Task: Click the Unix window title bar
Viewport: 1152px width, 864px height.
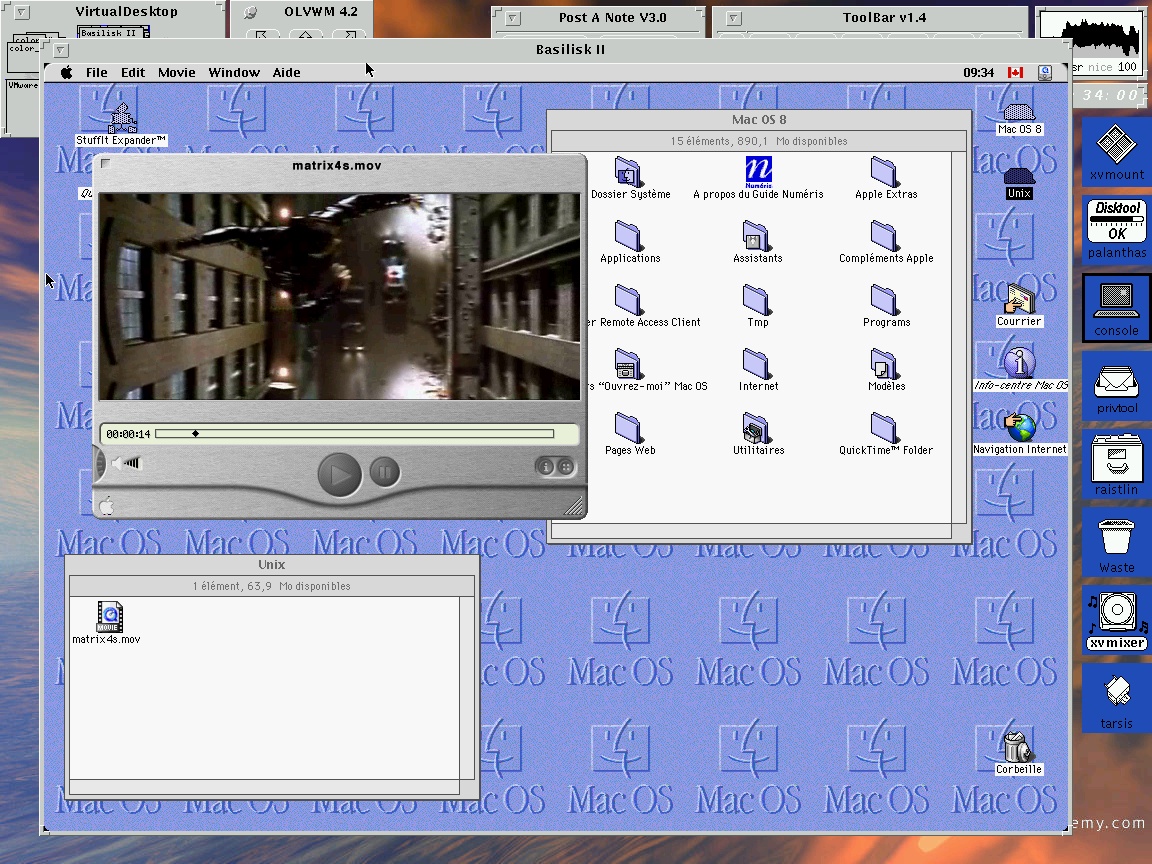Action: click(x=271, y=564)
